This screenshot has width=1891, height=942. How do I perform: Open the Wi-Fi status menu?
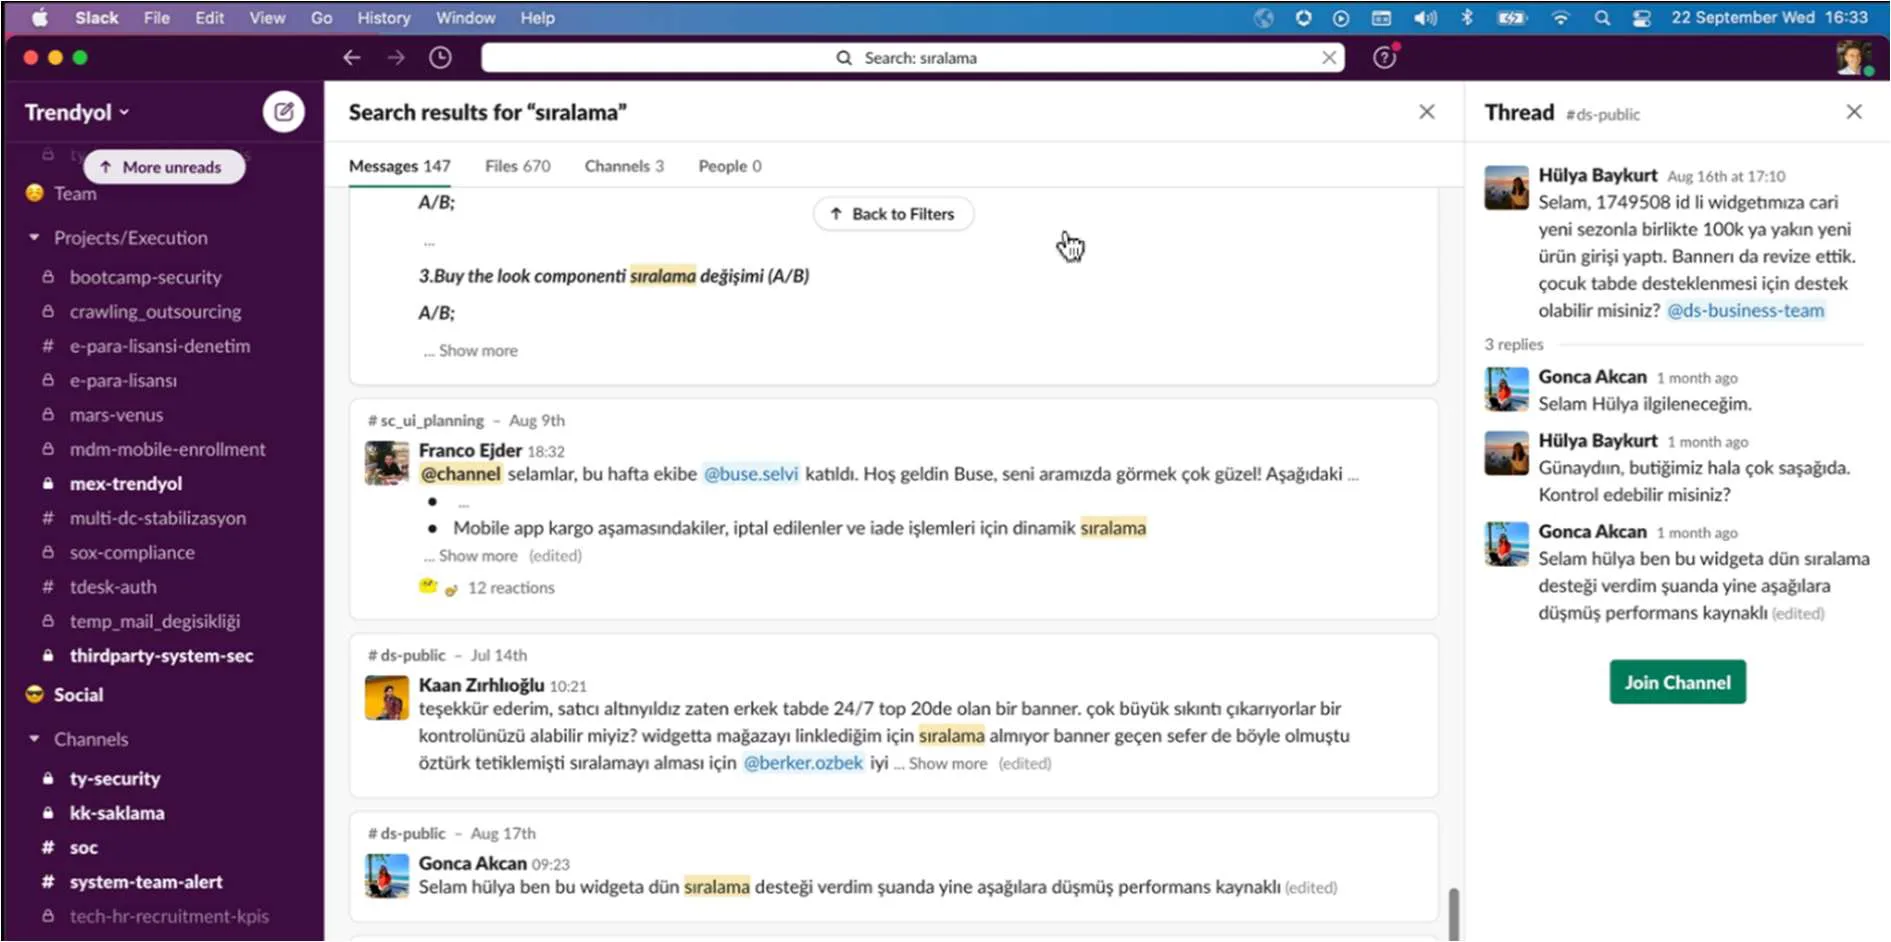(1560, 17)
